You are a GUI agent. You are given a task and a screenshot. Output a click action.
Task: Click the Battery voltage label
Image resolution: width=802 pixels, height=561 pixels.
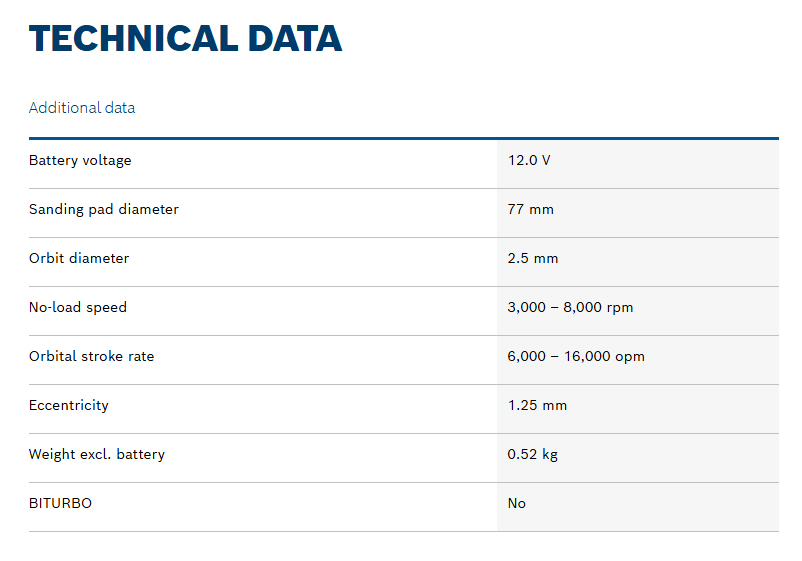point(80,160)
